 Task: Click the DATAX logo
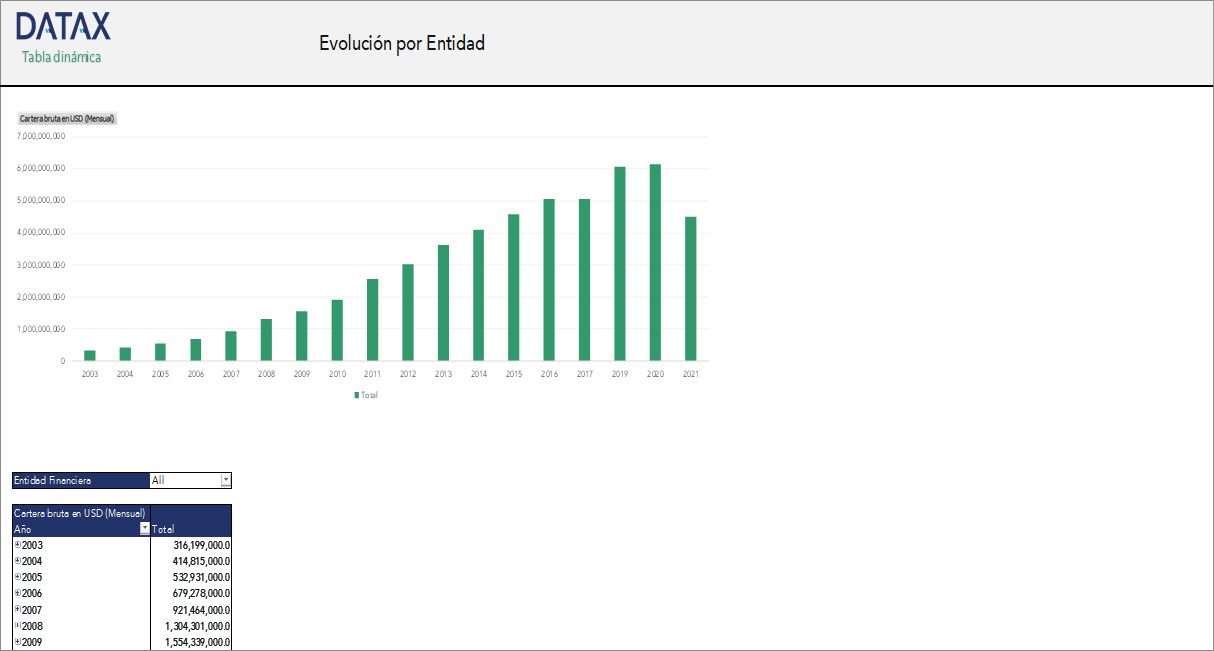[x=63, y=27]
